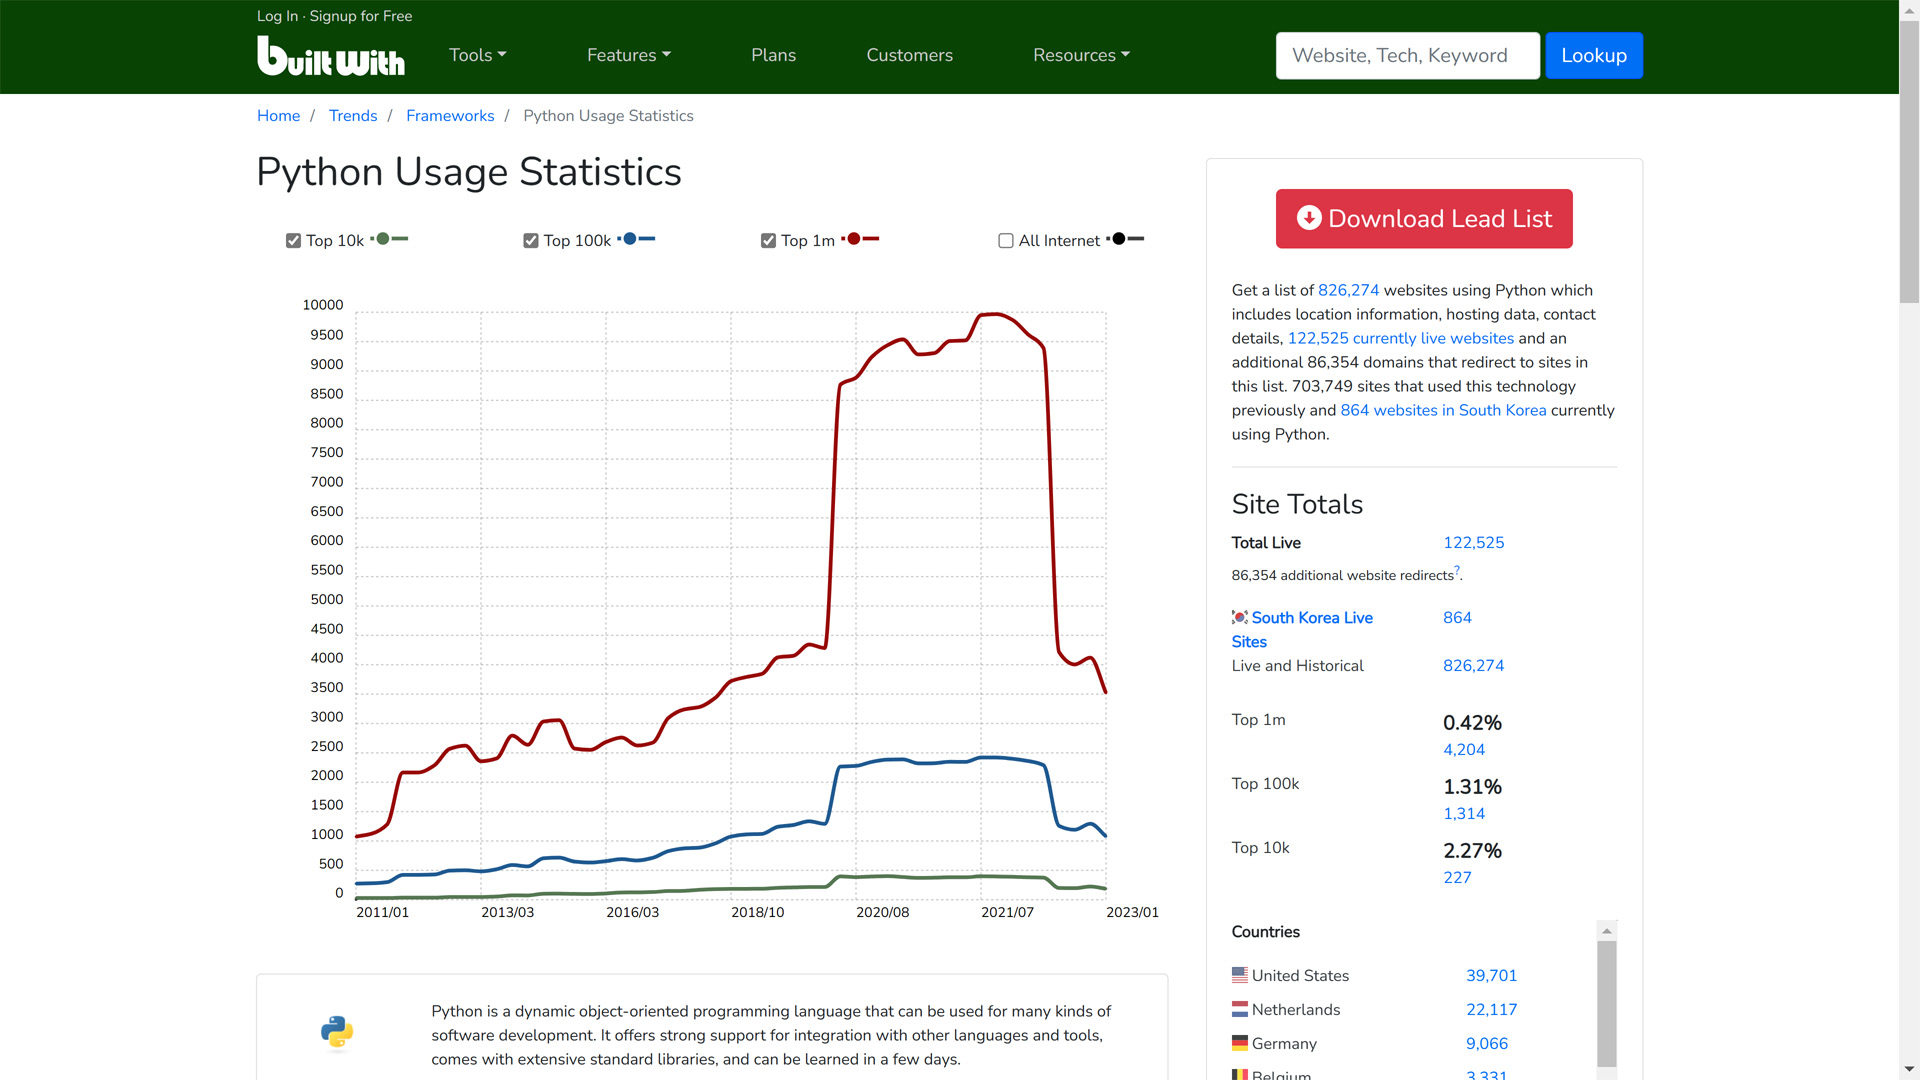Click page scrollbar down arrow
This screenshot has width=1920, height=1080.
tap(1909, 1070)
